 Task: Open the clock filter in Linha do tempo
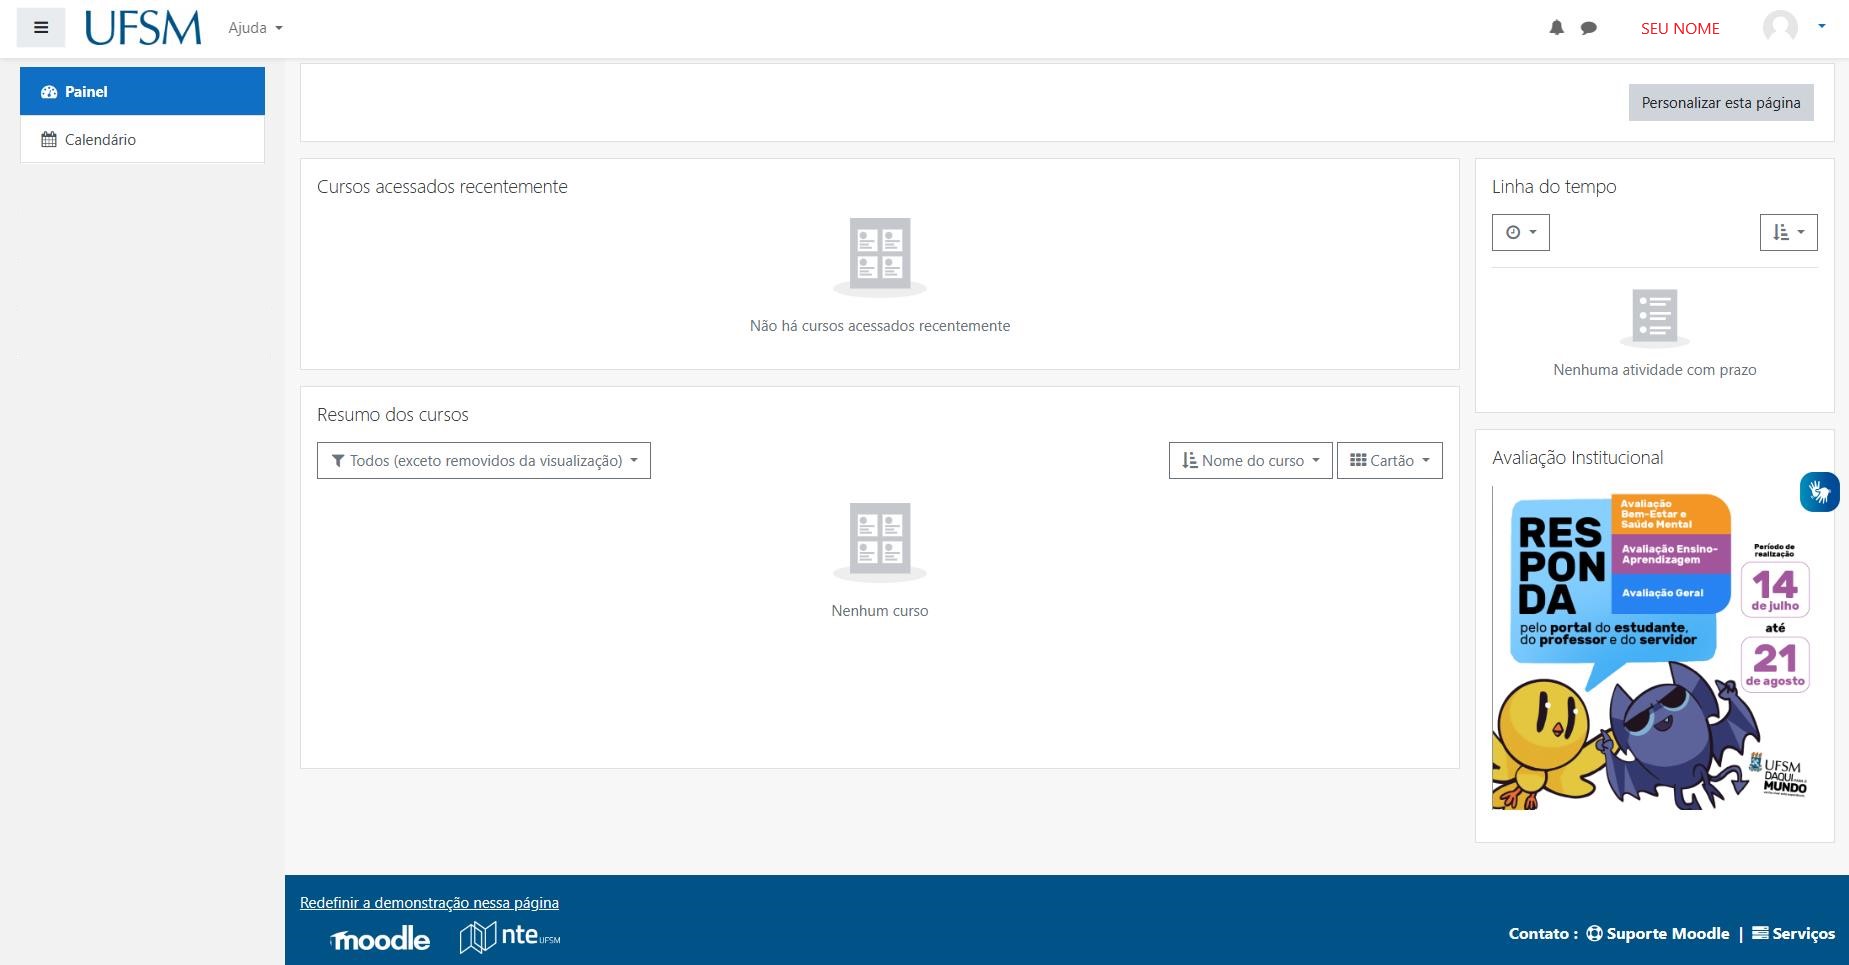click(x=1520, y=232)
